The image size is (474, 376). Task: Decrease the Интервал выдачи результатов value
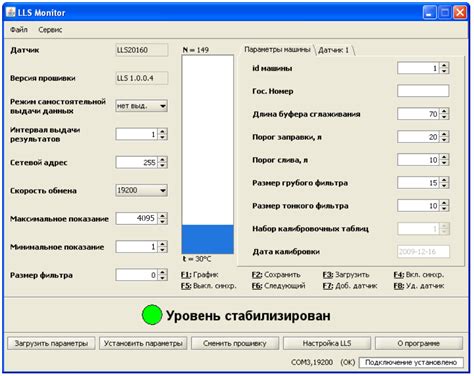[x=162, y=137]
